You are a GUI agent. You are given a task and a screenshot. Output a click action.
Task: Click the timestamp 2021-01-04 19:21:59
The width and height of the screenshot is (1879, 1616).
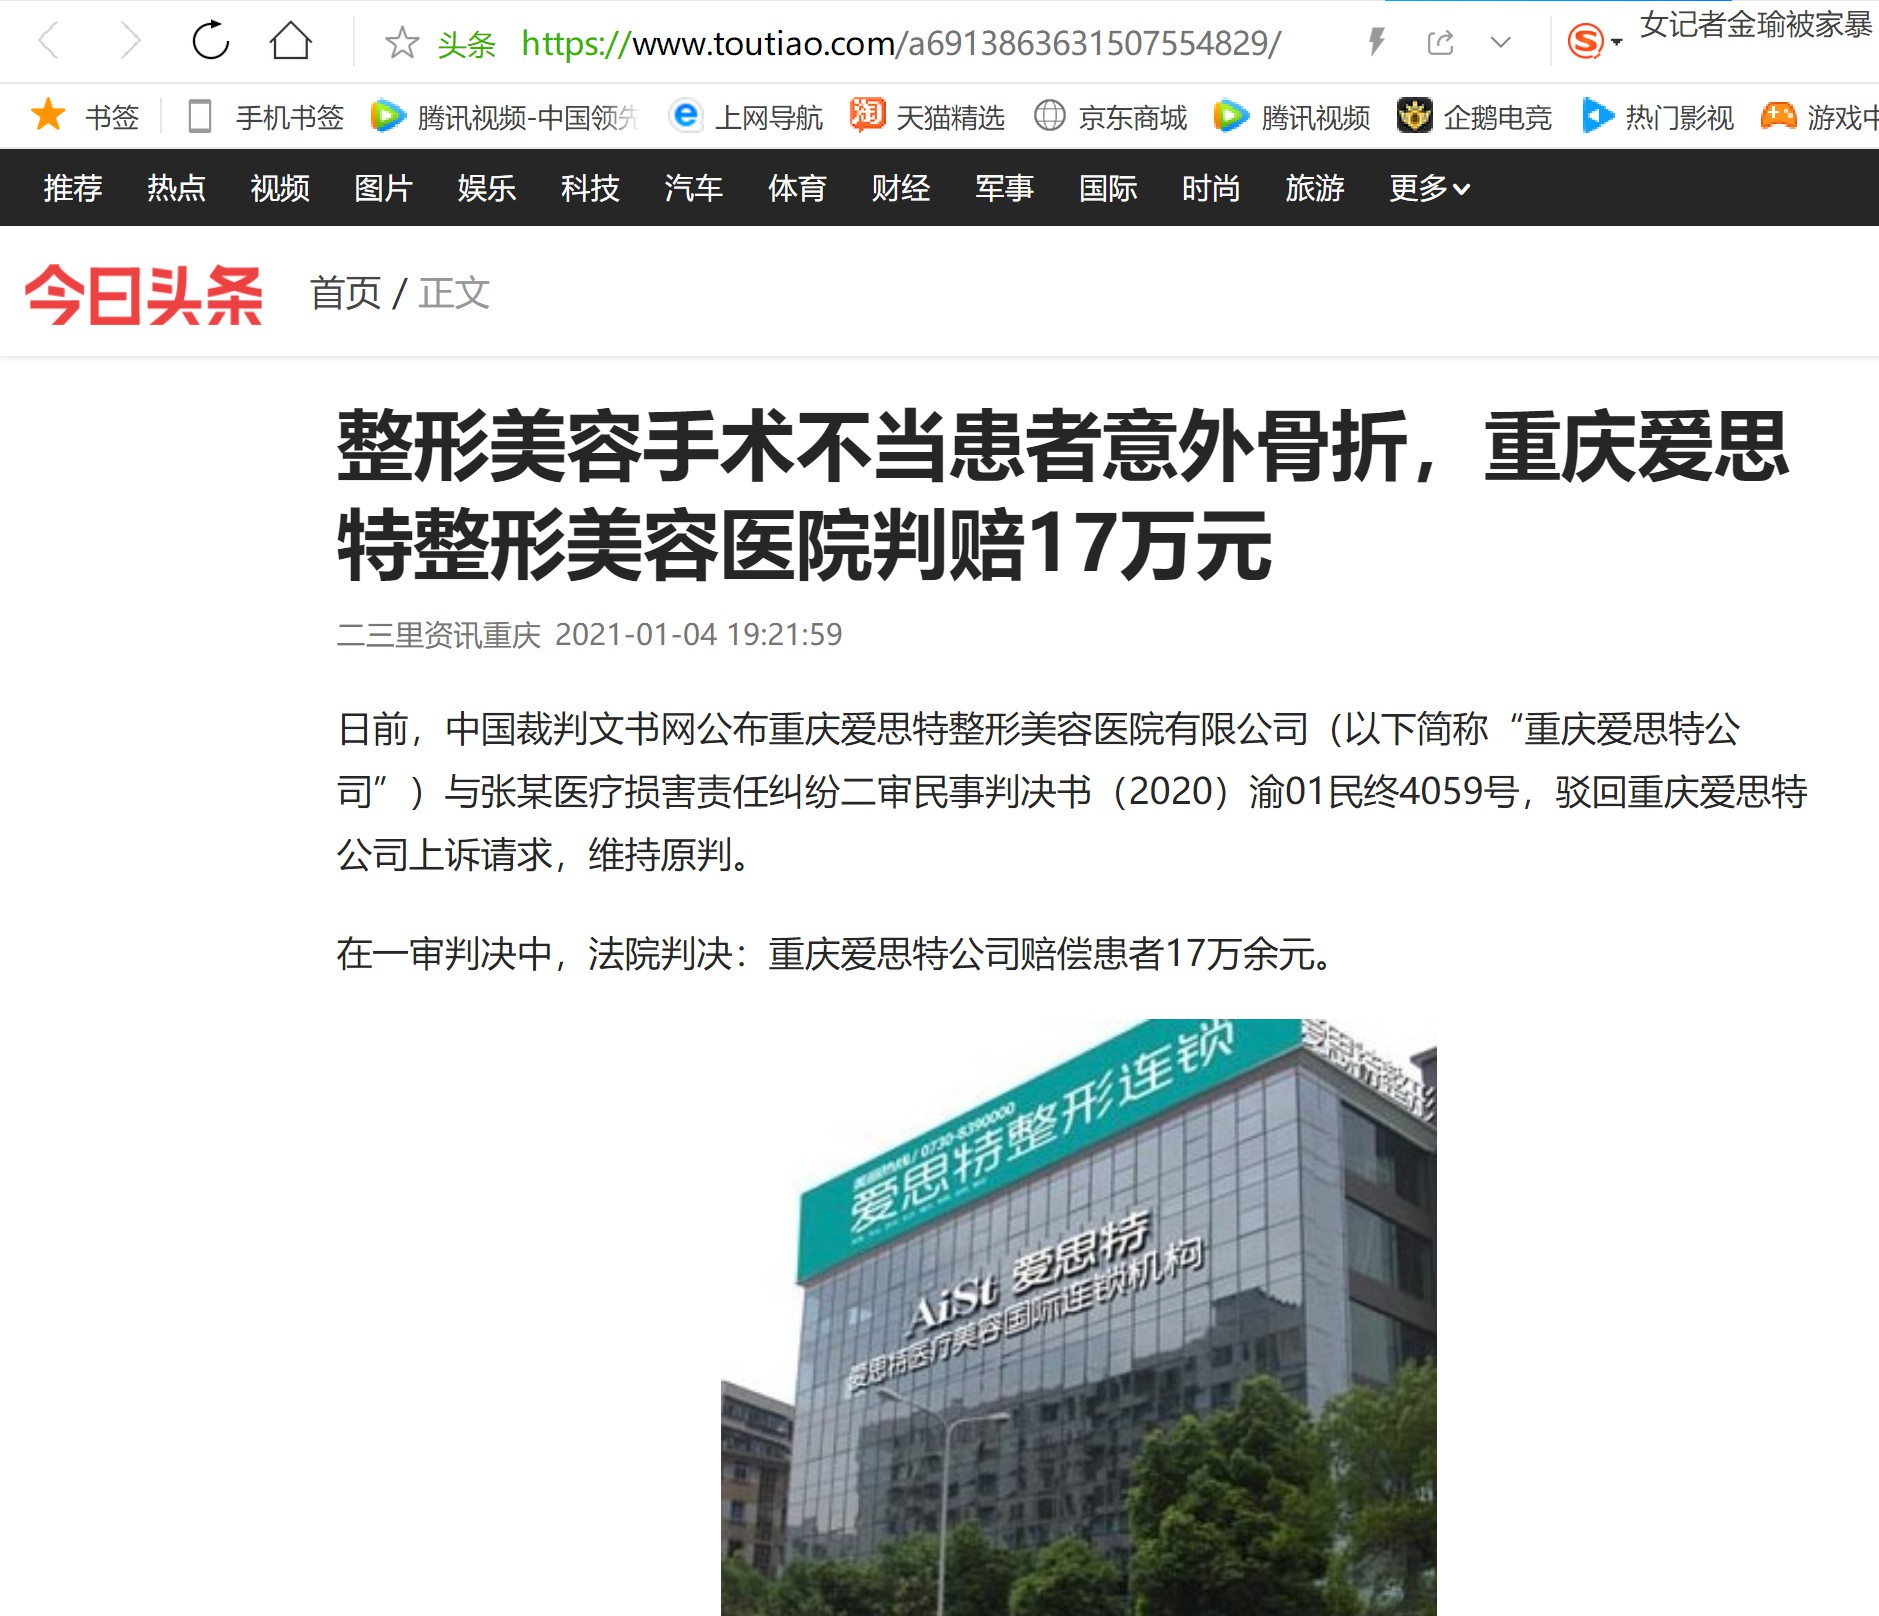(x=699, y=634)
